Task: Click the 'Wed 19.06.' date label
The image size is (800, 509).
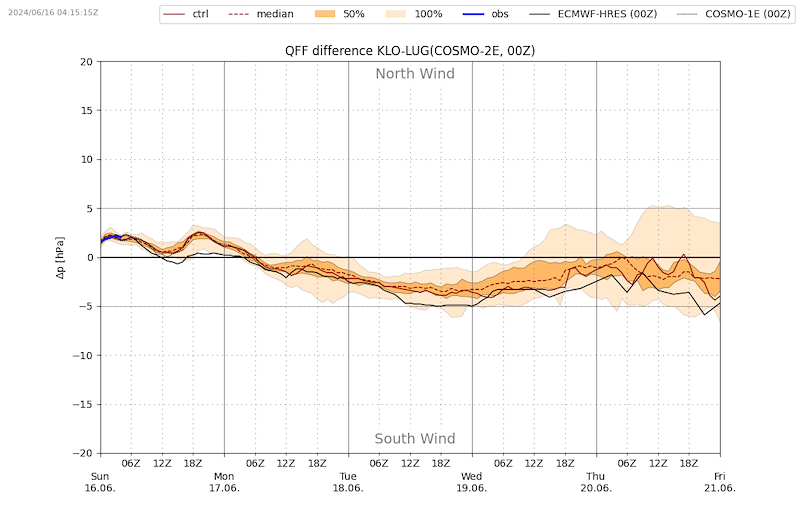Action: point(471,482)
